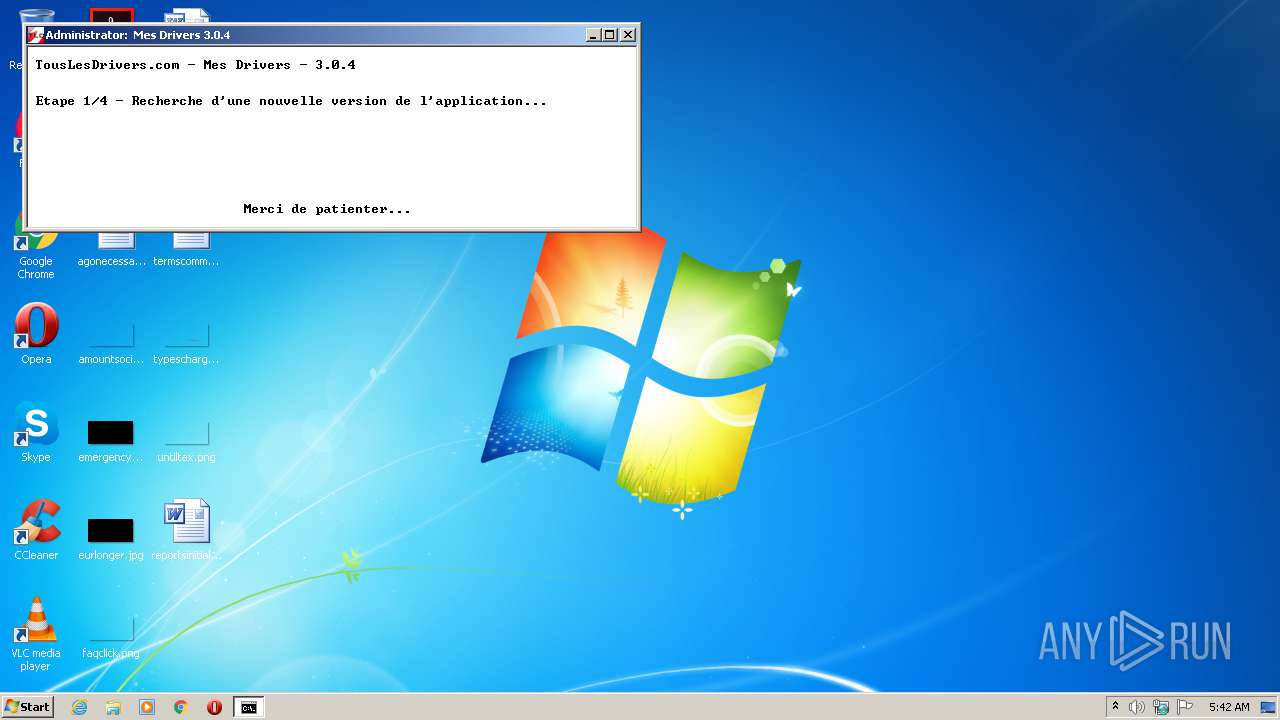Select the emergency... image file

click(x=111, y=441)
